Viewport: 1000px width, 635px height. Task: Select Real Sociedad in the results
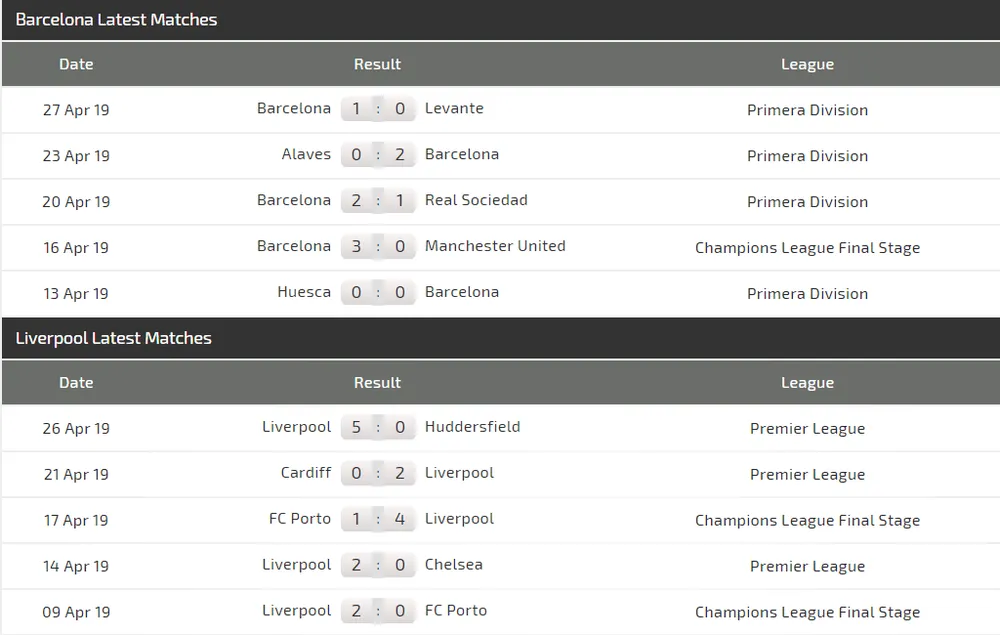(x=476, y=200)
